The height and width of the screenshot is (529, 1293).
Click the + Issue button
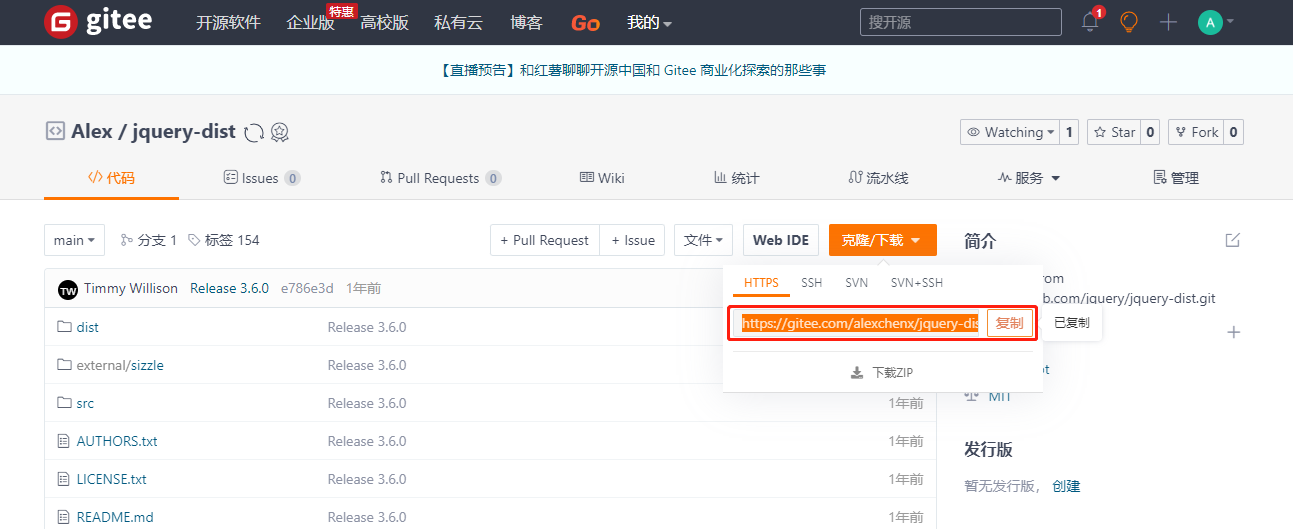633,240
